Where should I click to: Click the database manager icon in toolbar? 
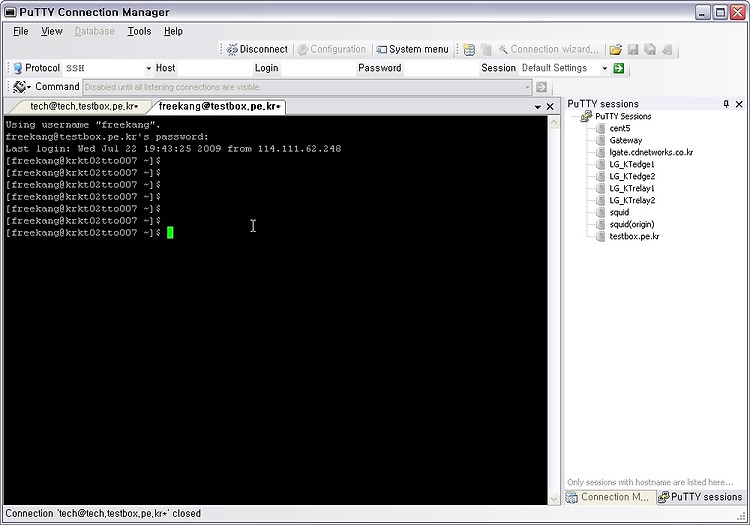pyautogui.click(x=469, y=49)
